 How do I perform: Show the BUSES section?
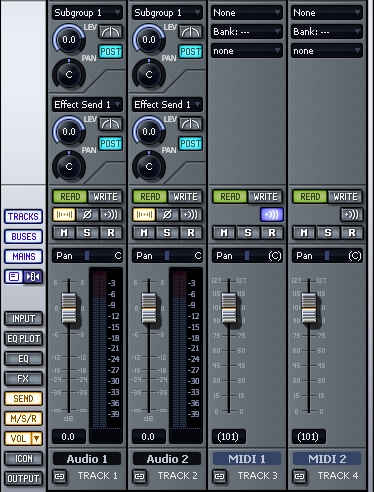pyautogui.click(x=23, y=237)
